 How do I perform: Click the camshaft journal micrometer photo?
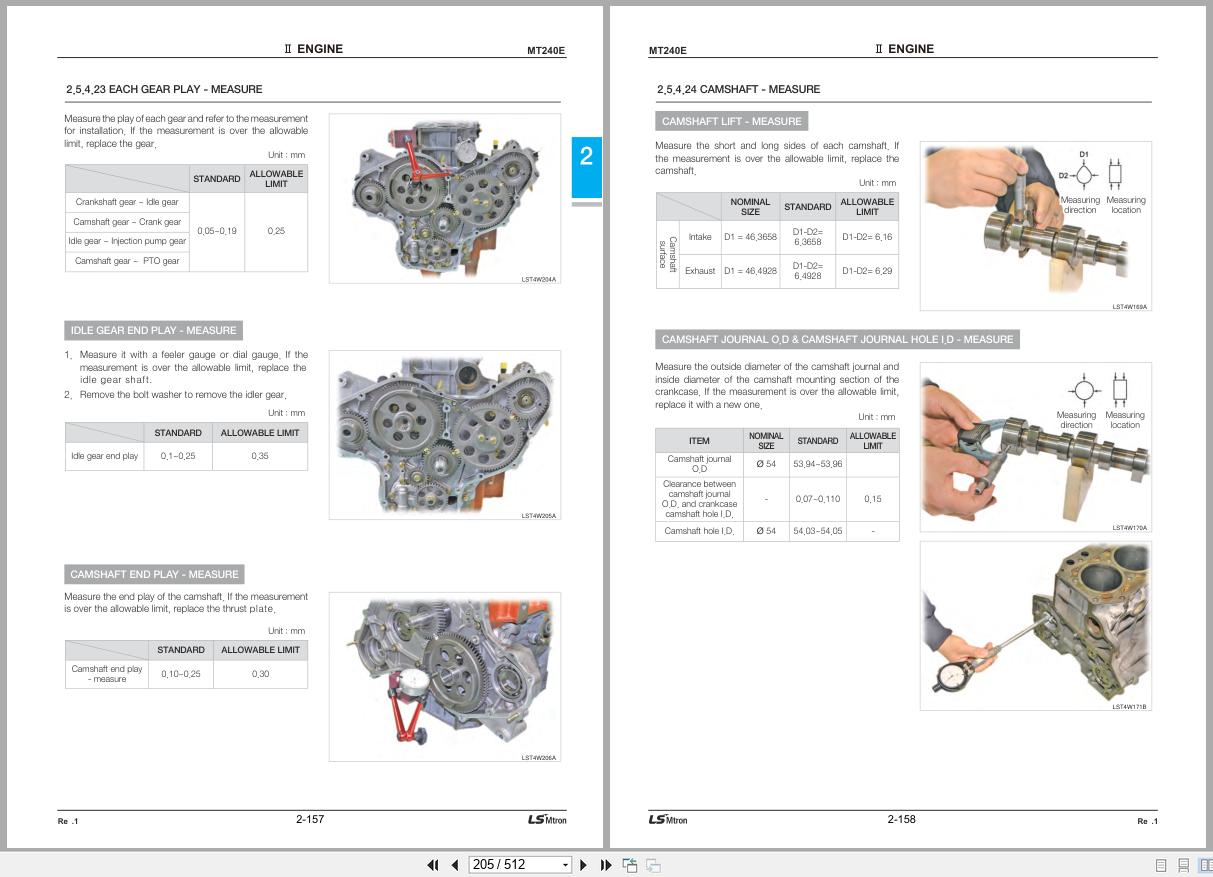tap(1036, 447)
